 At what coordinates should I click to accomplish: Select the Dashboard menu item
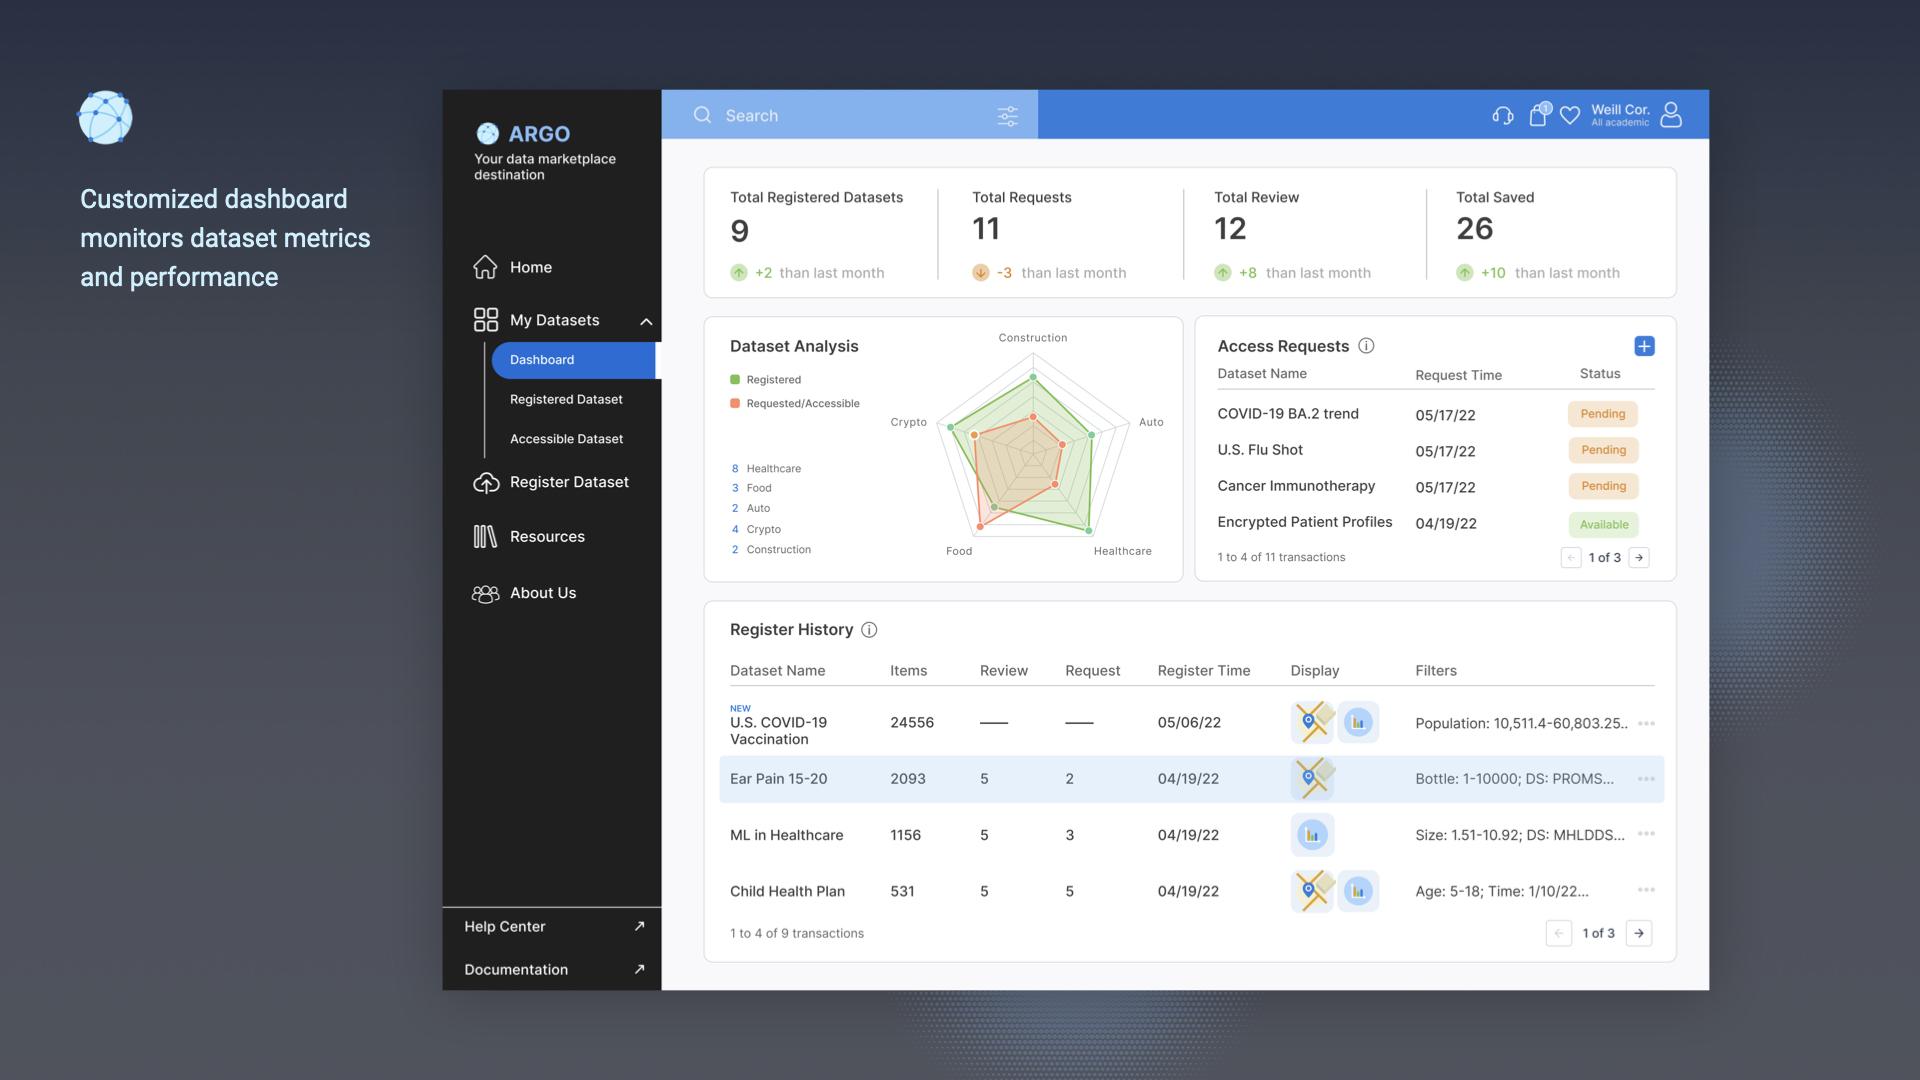[541, 359]
